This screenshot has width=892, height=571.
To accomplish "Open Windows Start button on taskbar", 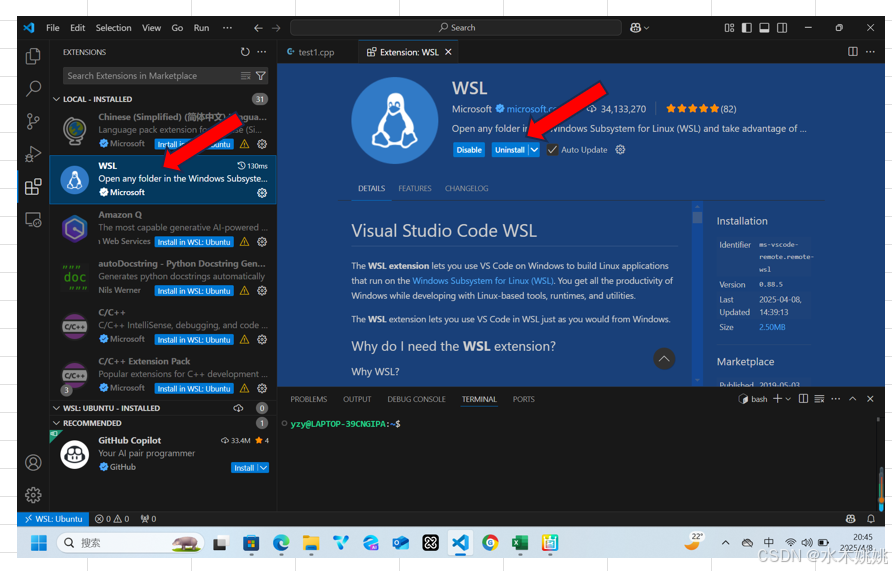I will [x=39, y=543].
